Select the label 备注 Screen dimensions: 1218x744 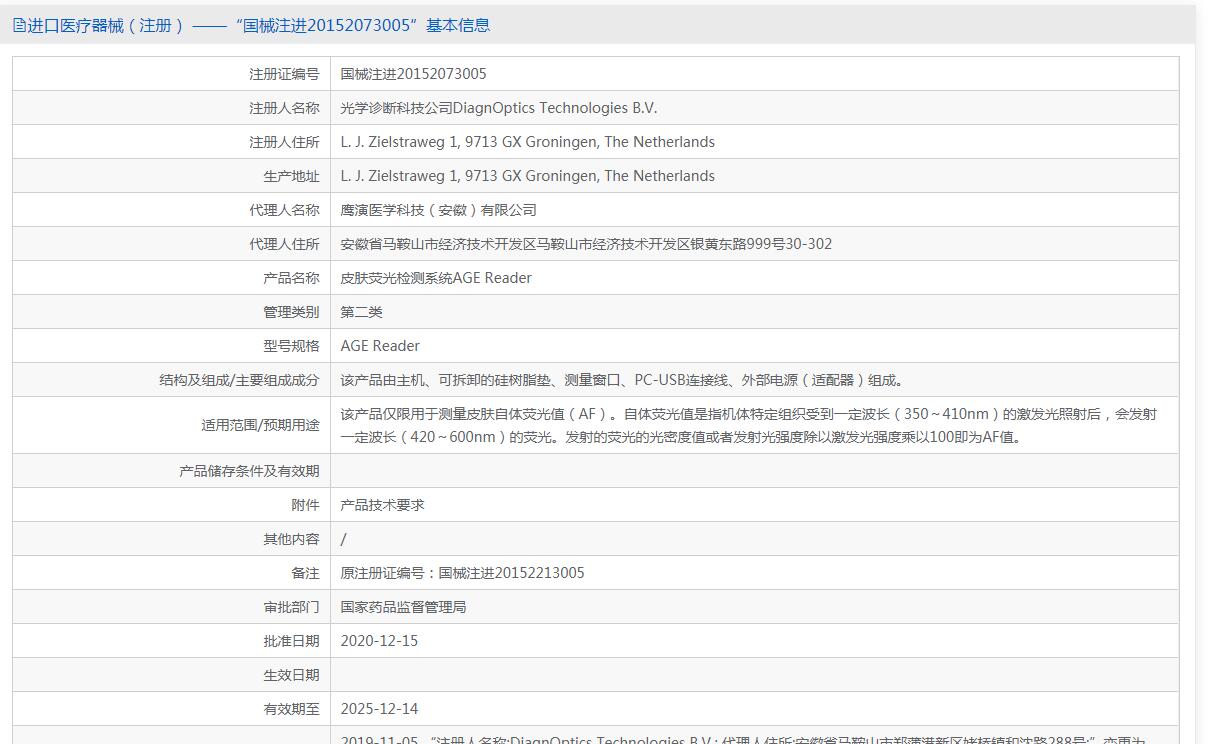[305, 573]
